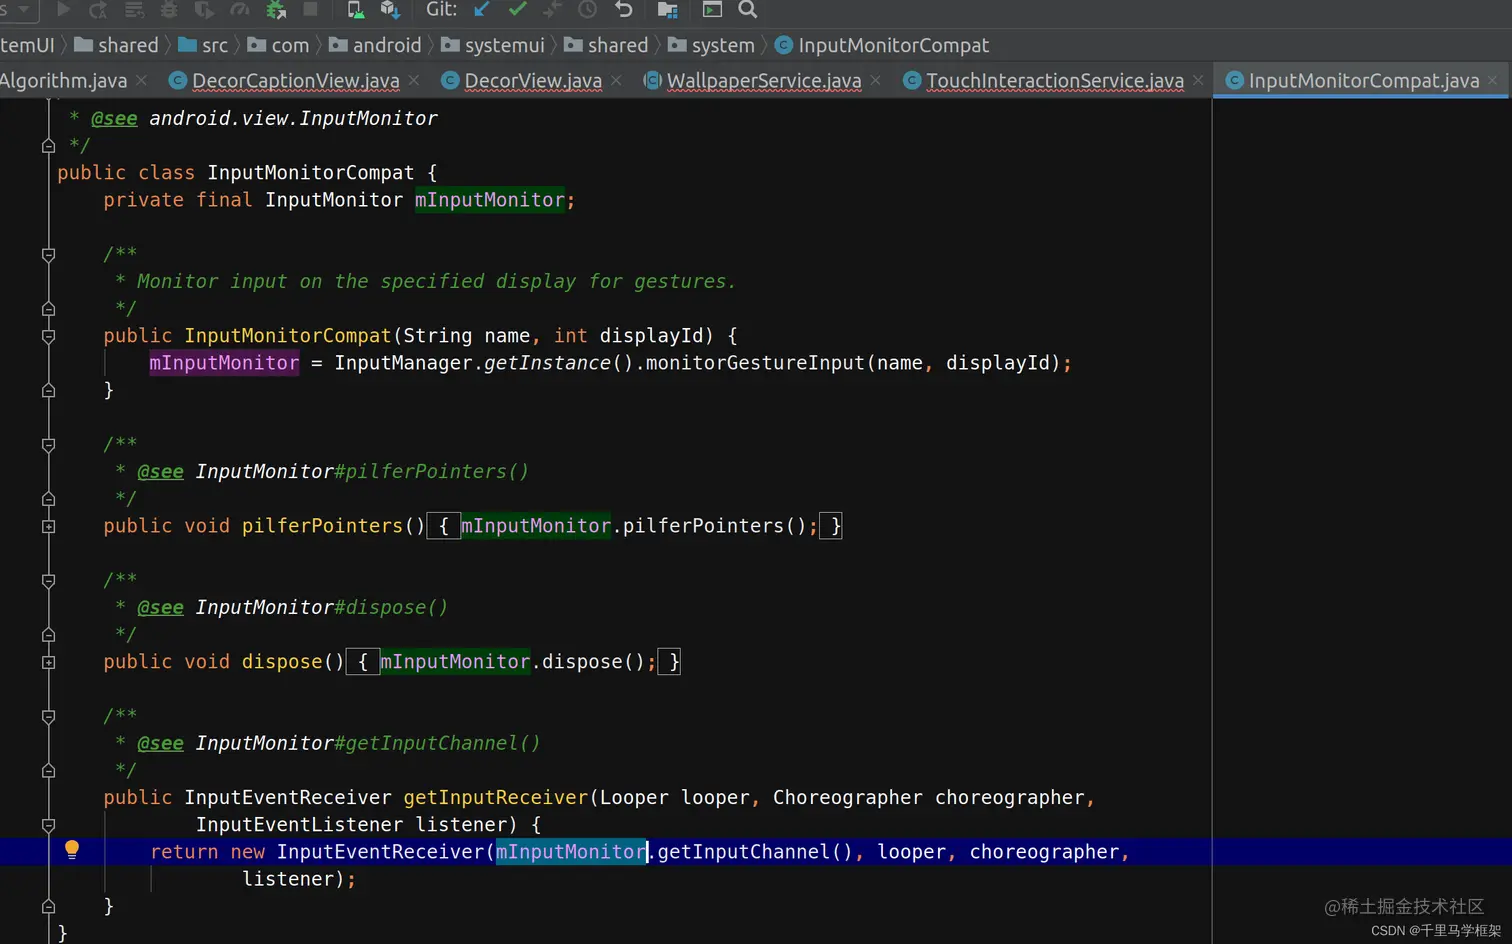Click the Git Commit green checkmark
1512x944 pixels.
(517, 10)
